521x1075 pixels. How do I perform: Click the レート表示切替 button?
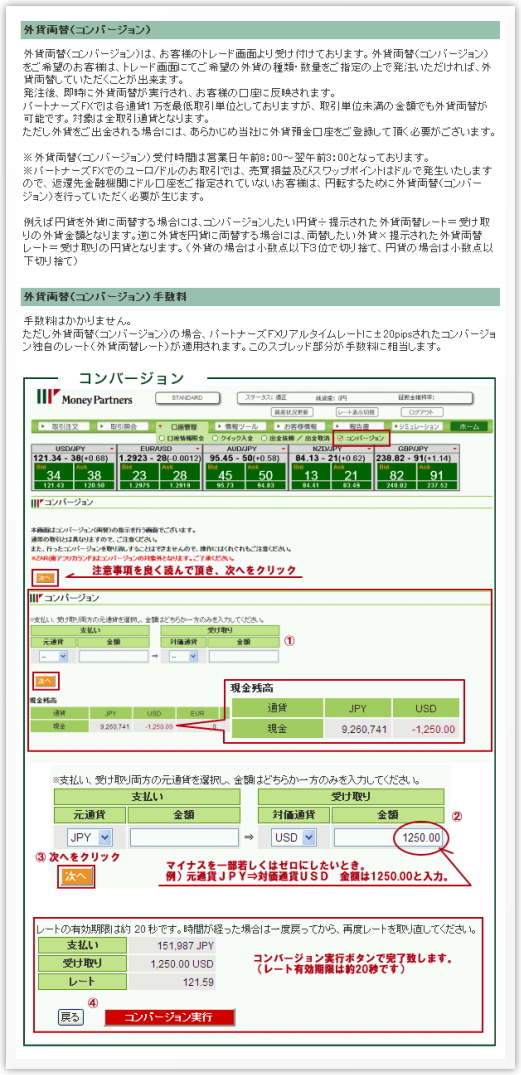point(357,412)
